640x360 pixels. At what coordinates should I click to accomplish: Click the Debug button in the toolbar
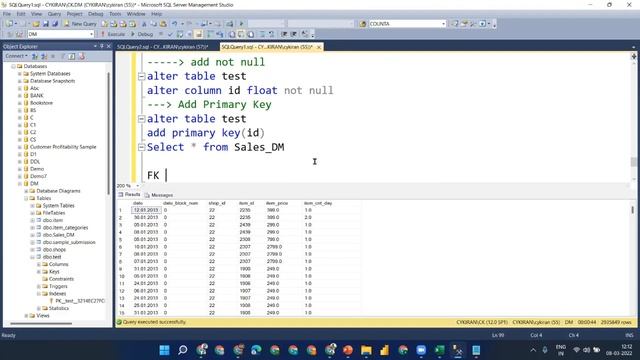pos(142,34)
